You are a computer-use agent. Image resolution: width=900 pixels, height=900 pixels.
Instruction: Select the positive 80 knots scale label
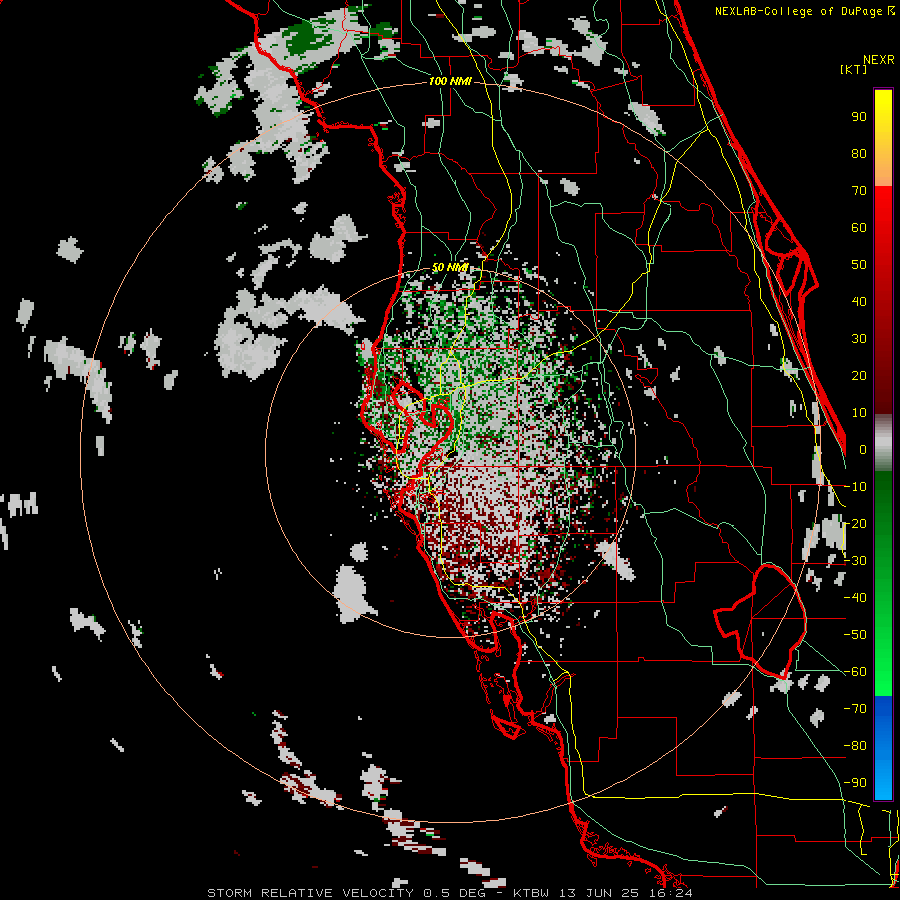pos(859,153)
